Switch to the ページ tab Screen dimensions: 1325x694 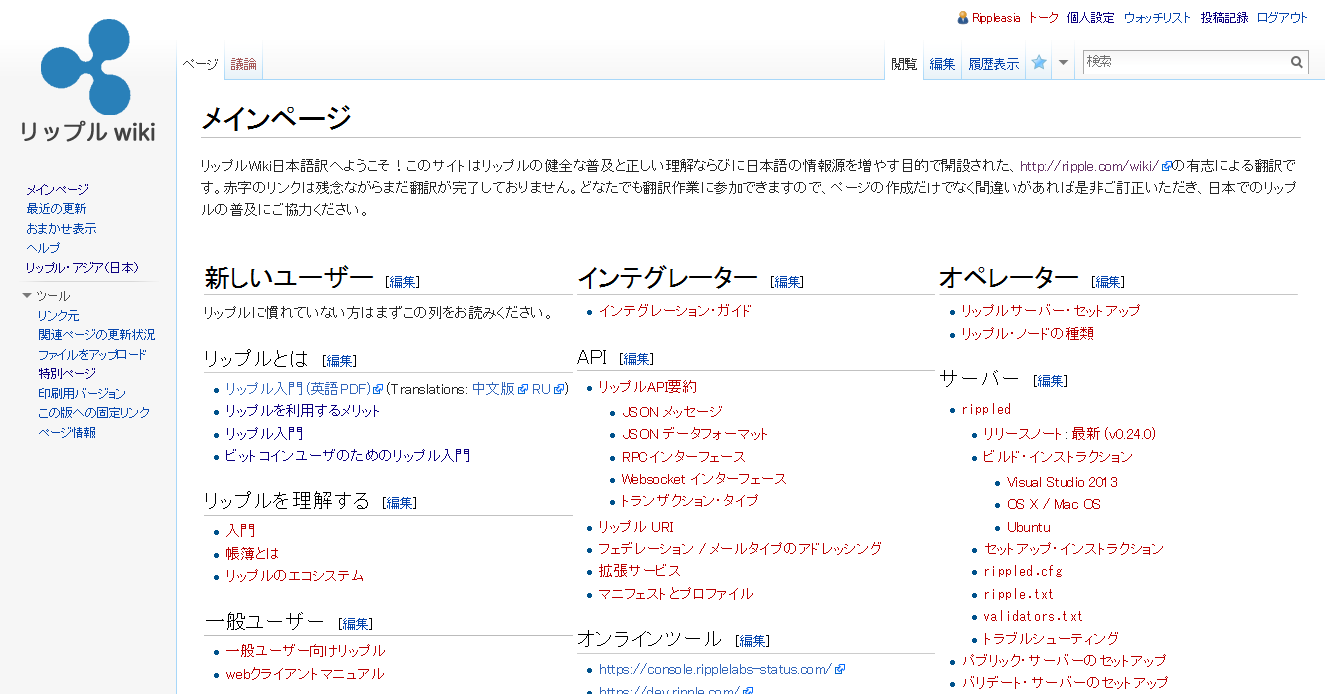pyautogui.click(x=200, y=64)
